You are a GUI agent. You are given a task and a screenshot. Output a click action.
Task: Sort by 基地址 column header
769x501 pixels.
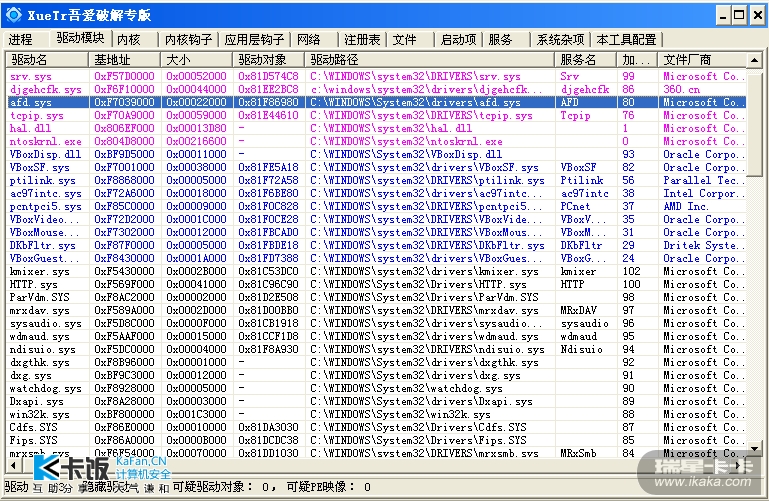125,60
